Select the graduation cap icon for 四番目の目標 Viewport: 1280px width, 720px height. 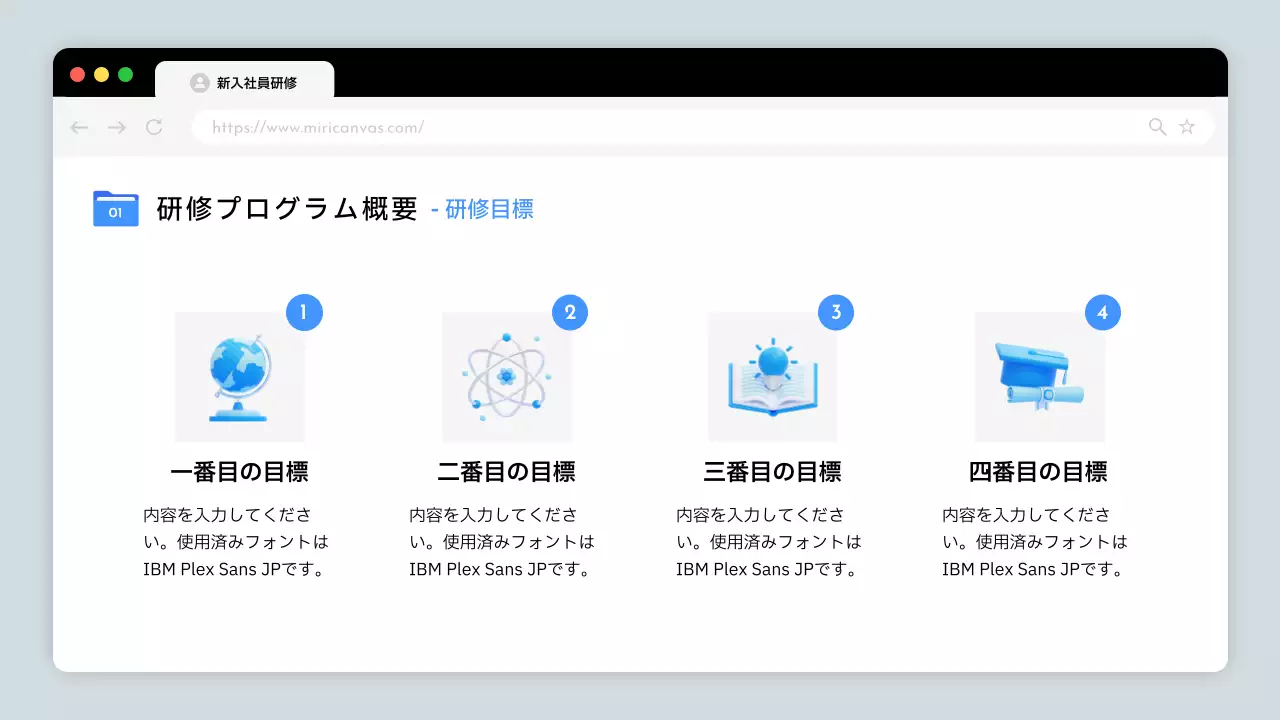1039,377
